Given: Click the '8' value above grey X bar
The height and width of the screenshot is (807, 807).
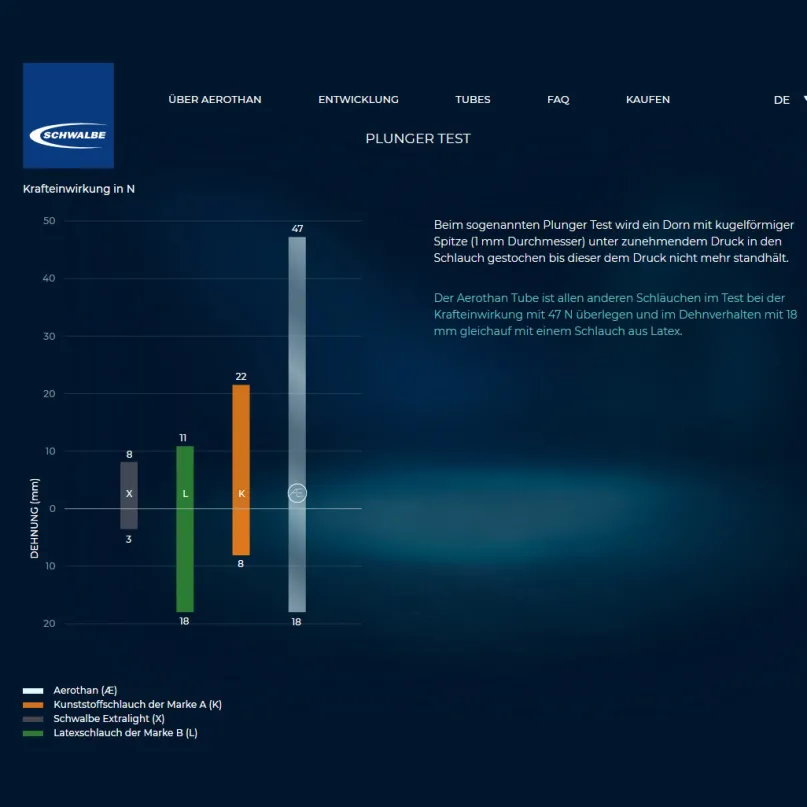Looking at the screenshot, I should [x=129, y=454].
